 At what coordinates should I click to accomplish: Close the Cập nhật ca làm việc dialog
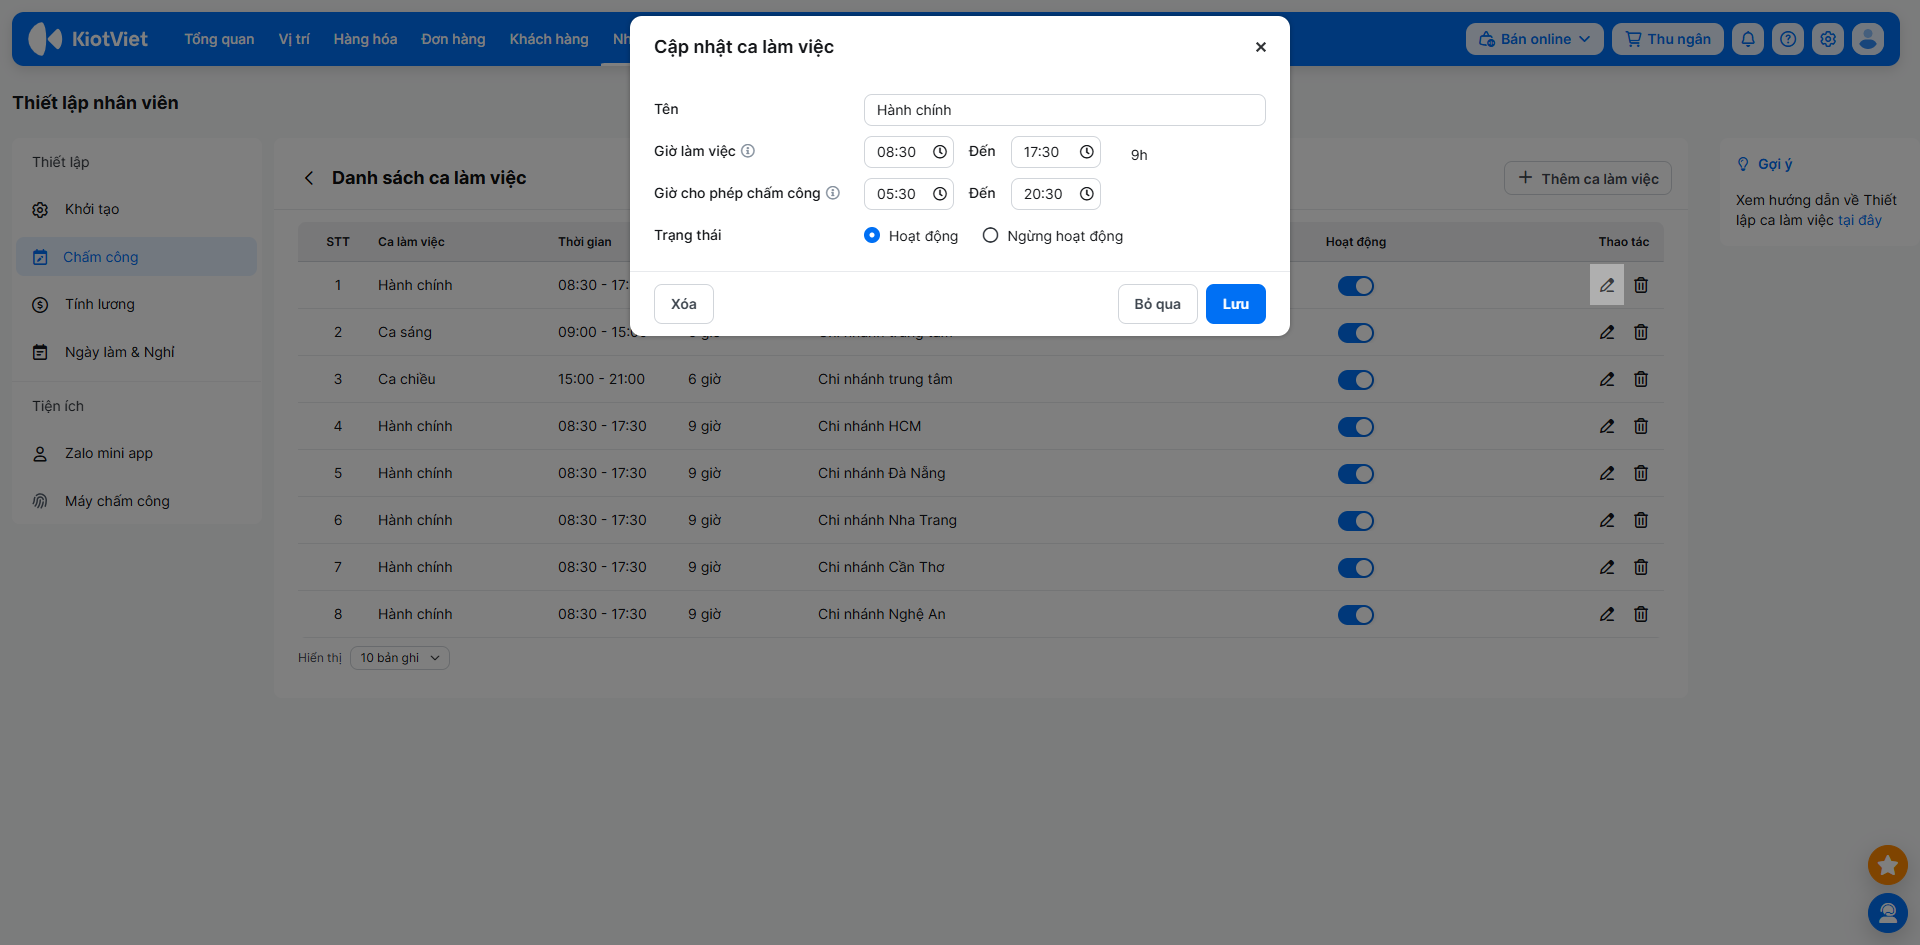pos(1261,47)
